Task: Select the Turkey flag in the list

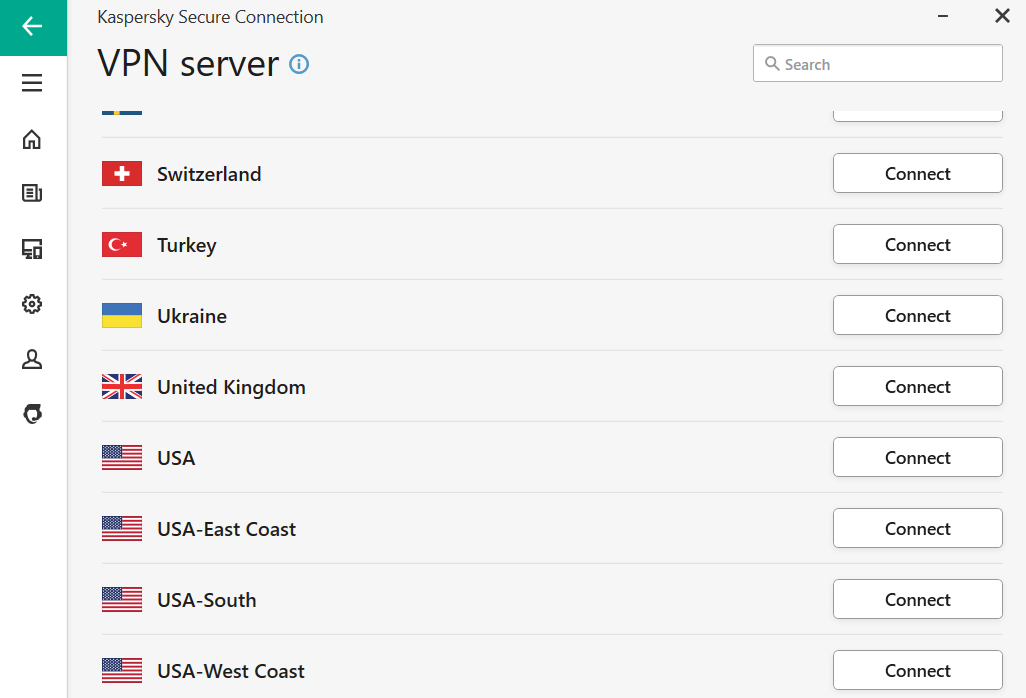Action: (122, 245)
